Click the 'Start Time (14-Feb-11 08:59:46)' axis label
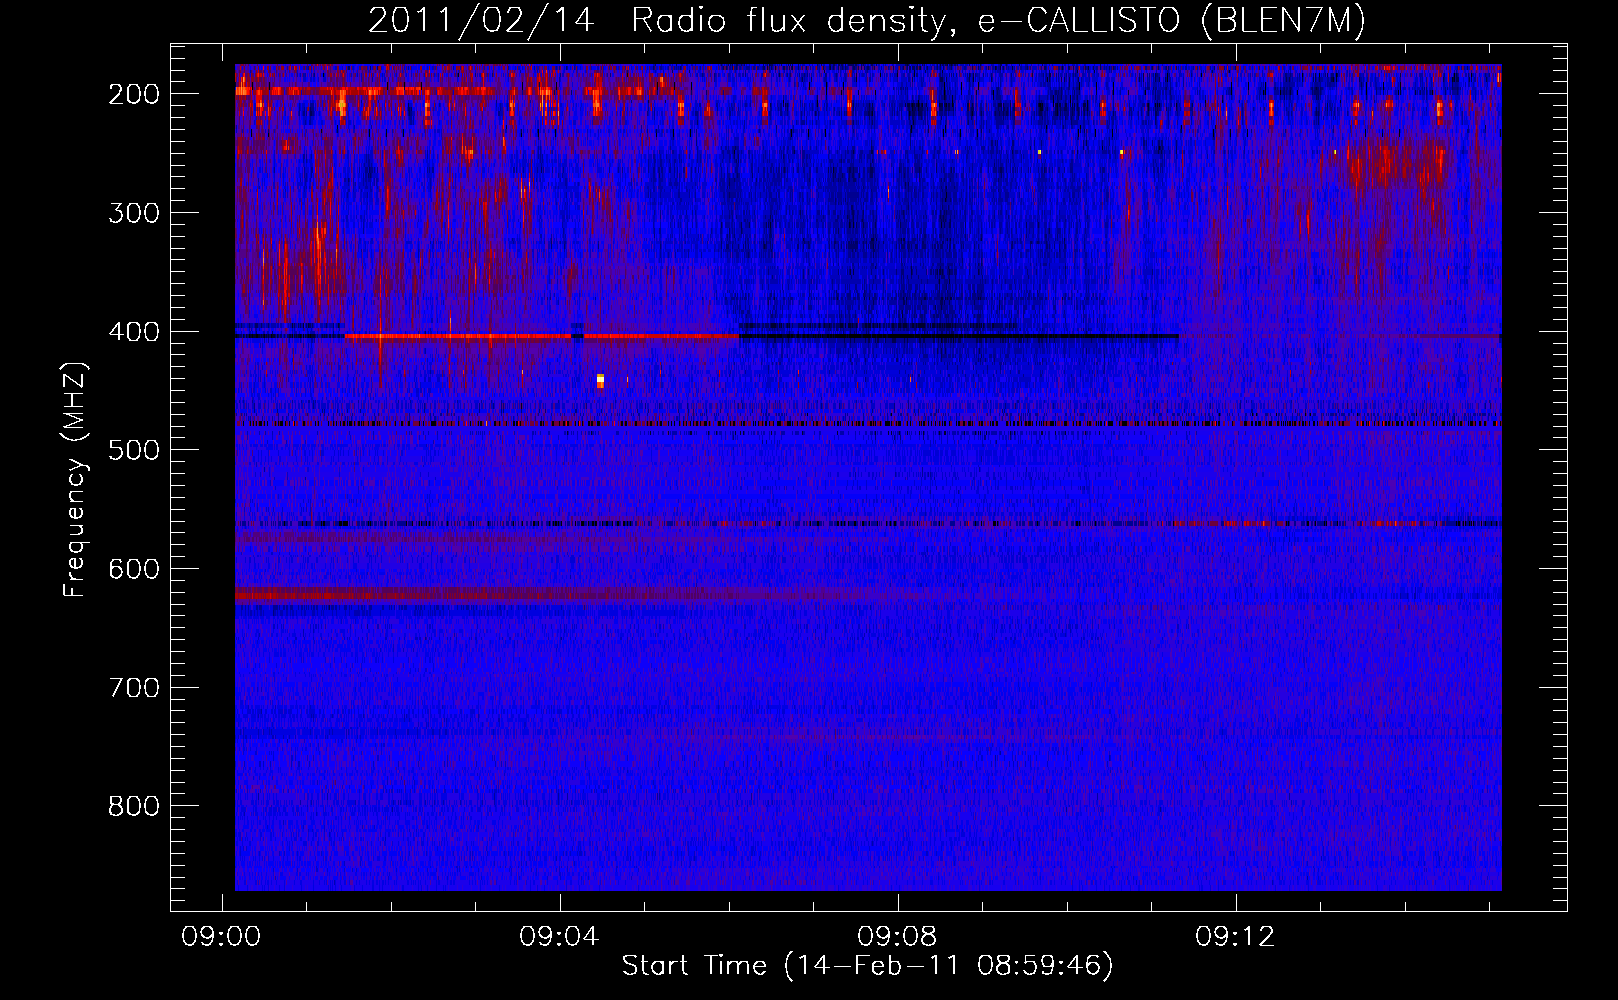This screenshot has height=1000, width=1618. pyautogui.click(x=867, y=966)
